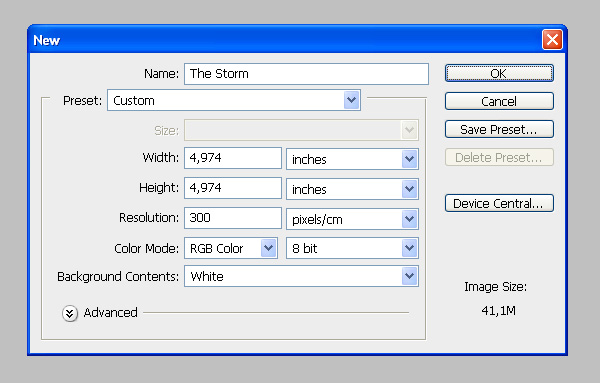Image resolution: width=600 pixels, height=383 pixels.
Task: Click the Height value field
Action: coord(233,188)
